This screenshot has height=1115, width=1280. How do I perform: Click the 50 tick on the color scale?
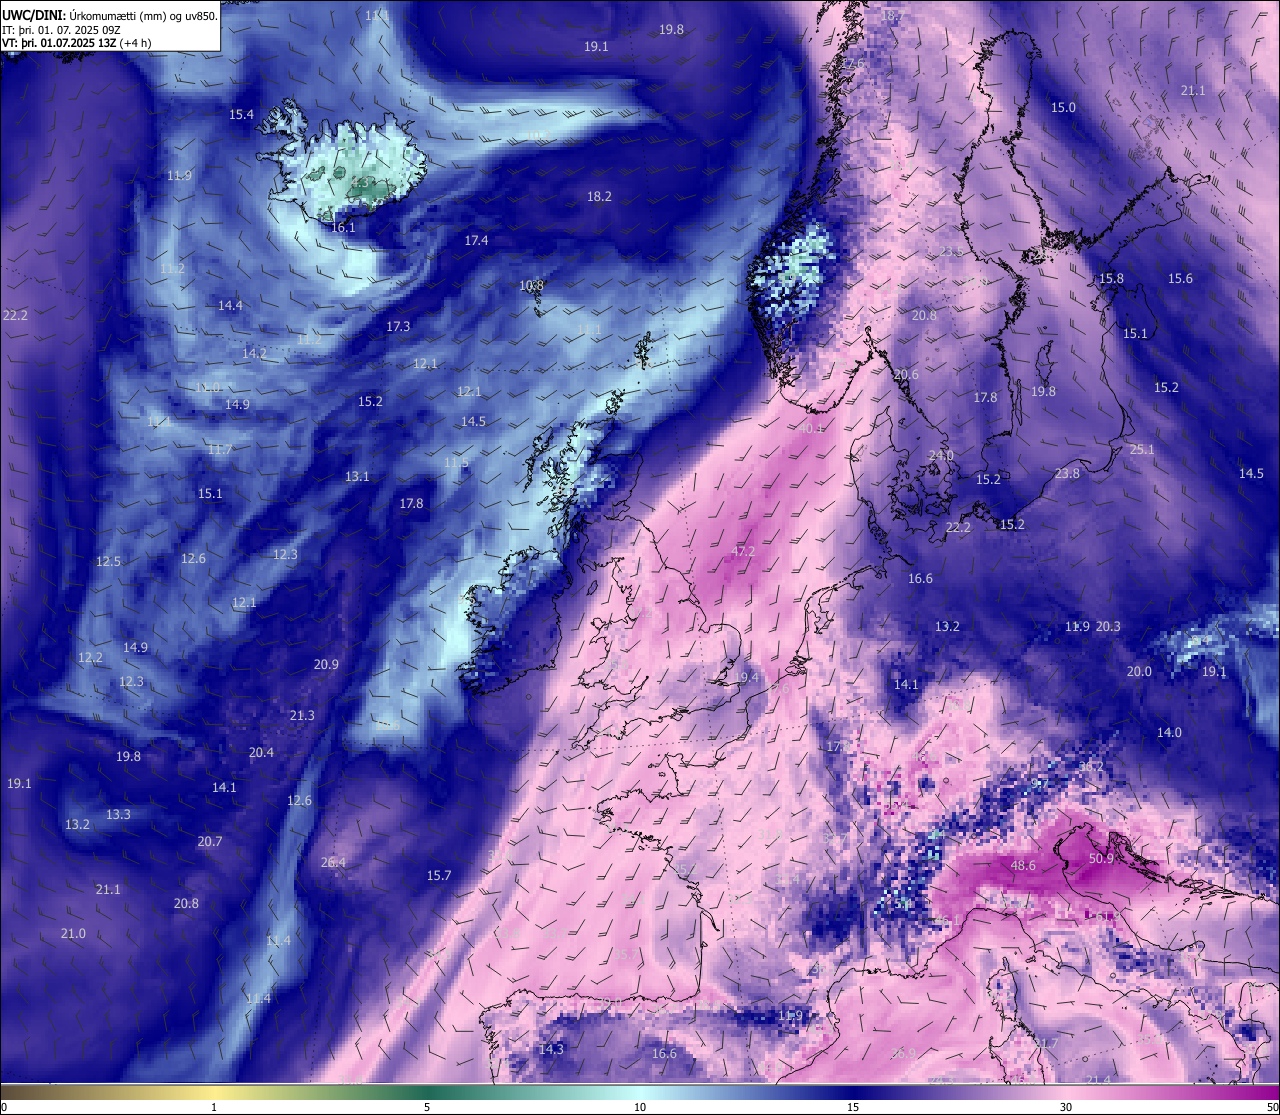1272,1107
